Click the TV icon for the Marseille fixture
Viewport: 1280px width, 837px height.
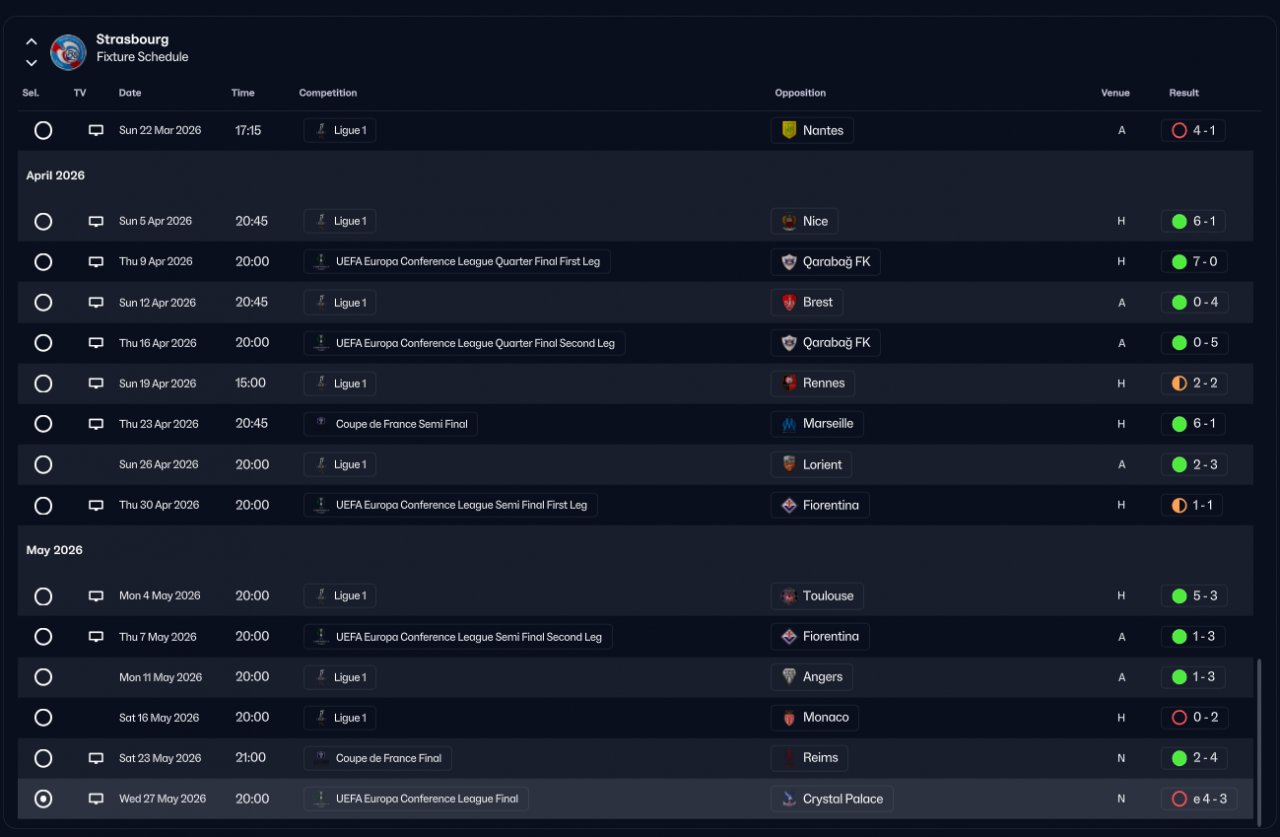pyautogui.click(x=96, y=424)
